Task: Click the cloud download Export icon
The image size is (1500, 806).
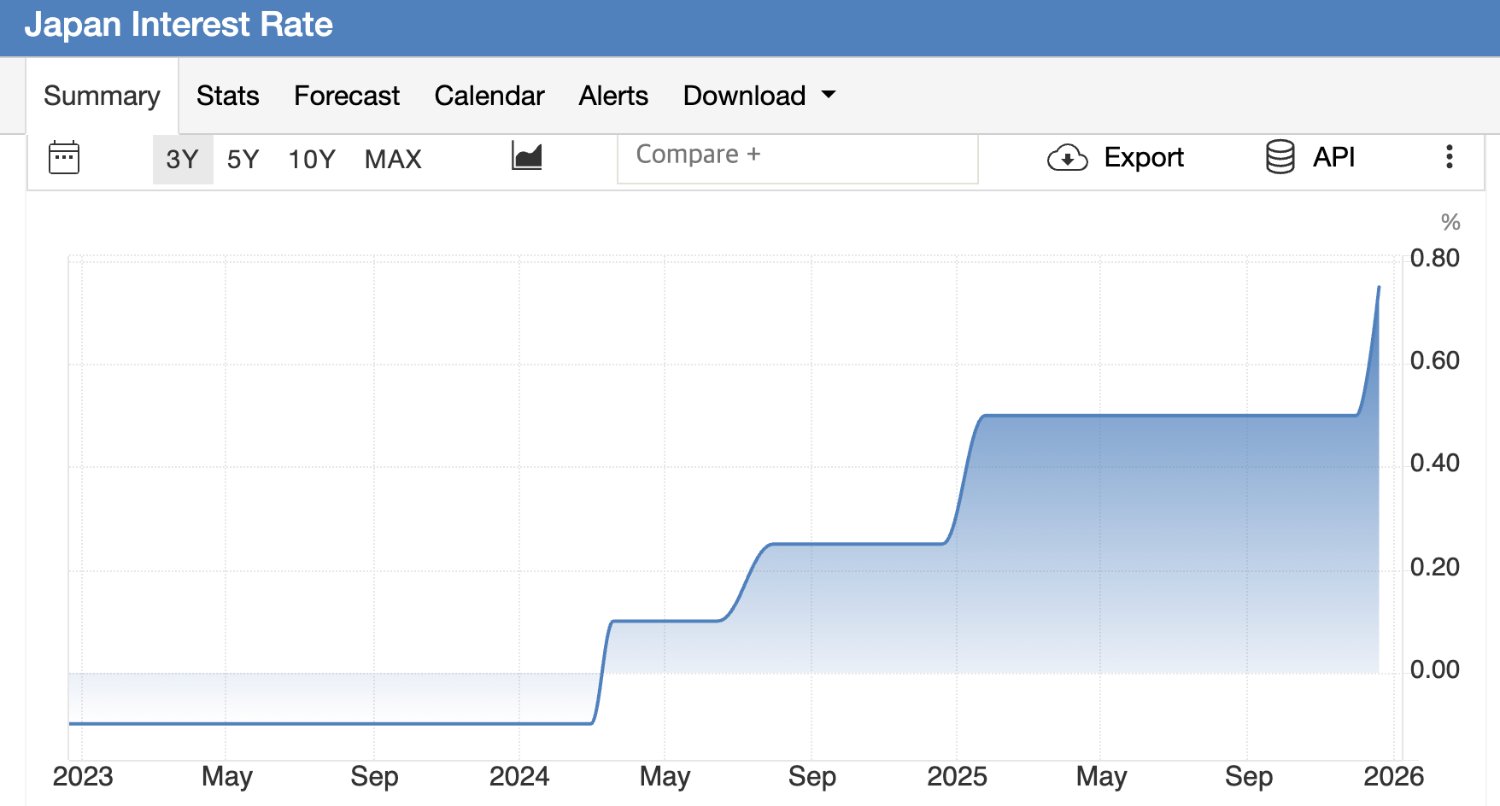Action: coord(1067,158)
